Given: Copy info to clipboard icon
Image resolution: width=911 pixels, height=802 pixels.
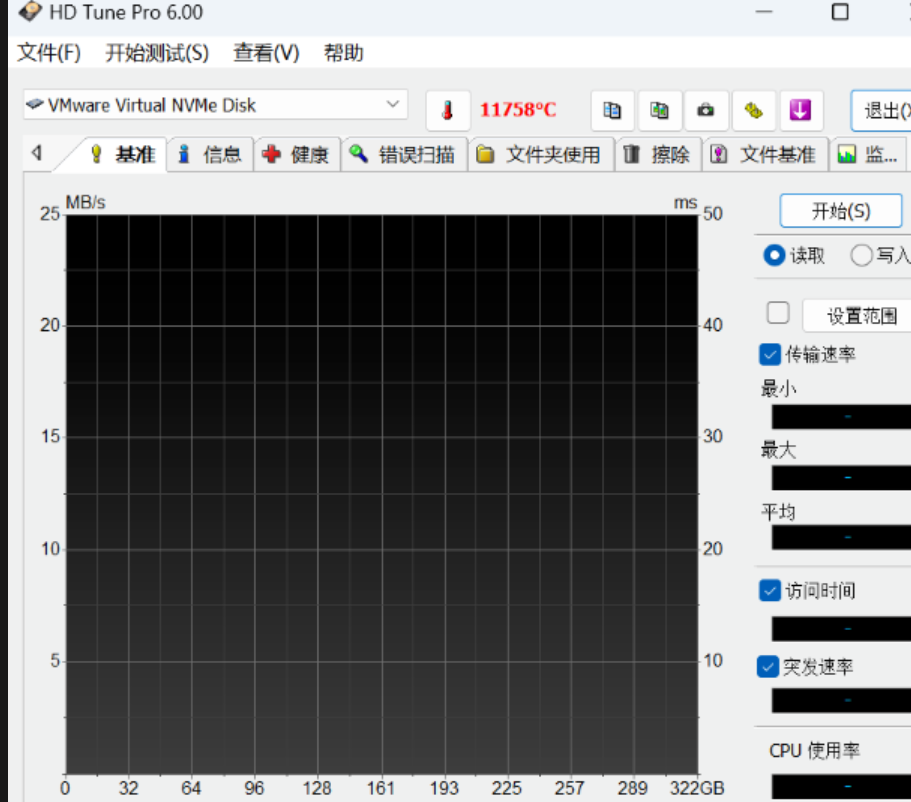Looking at the screenshot, I should [612, 110].
